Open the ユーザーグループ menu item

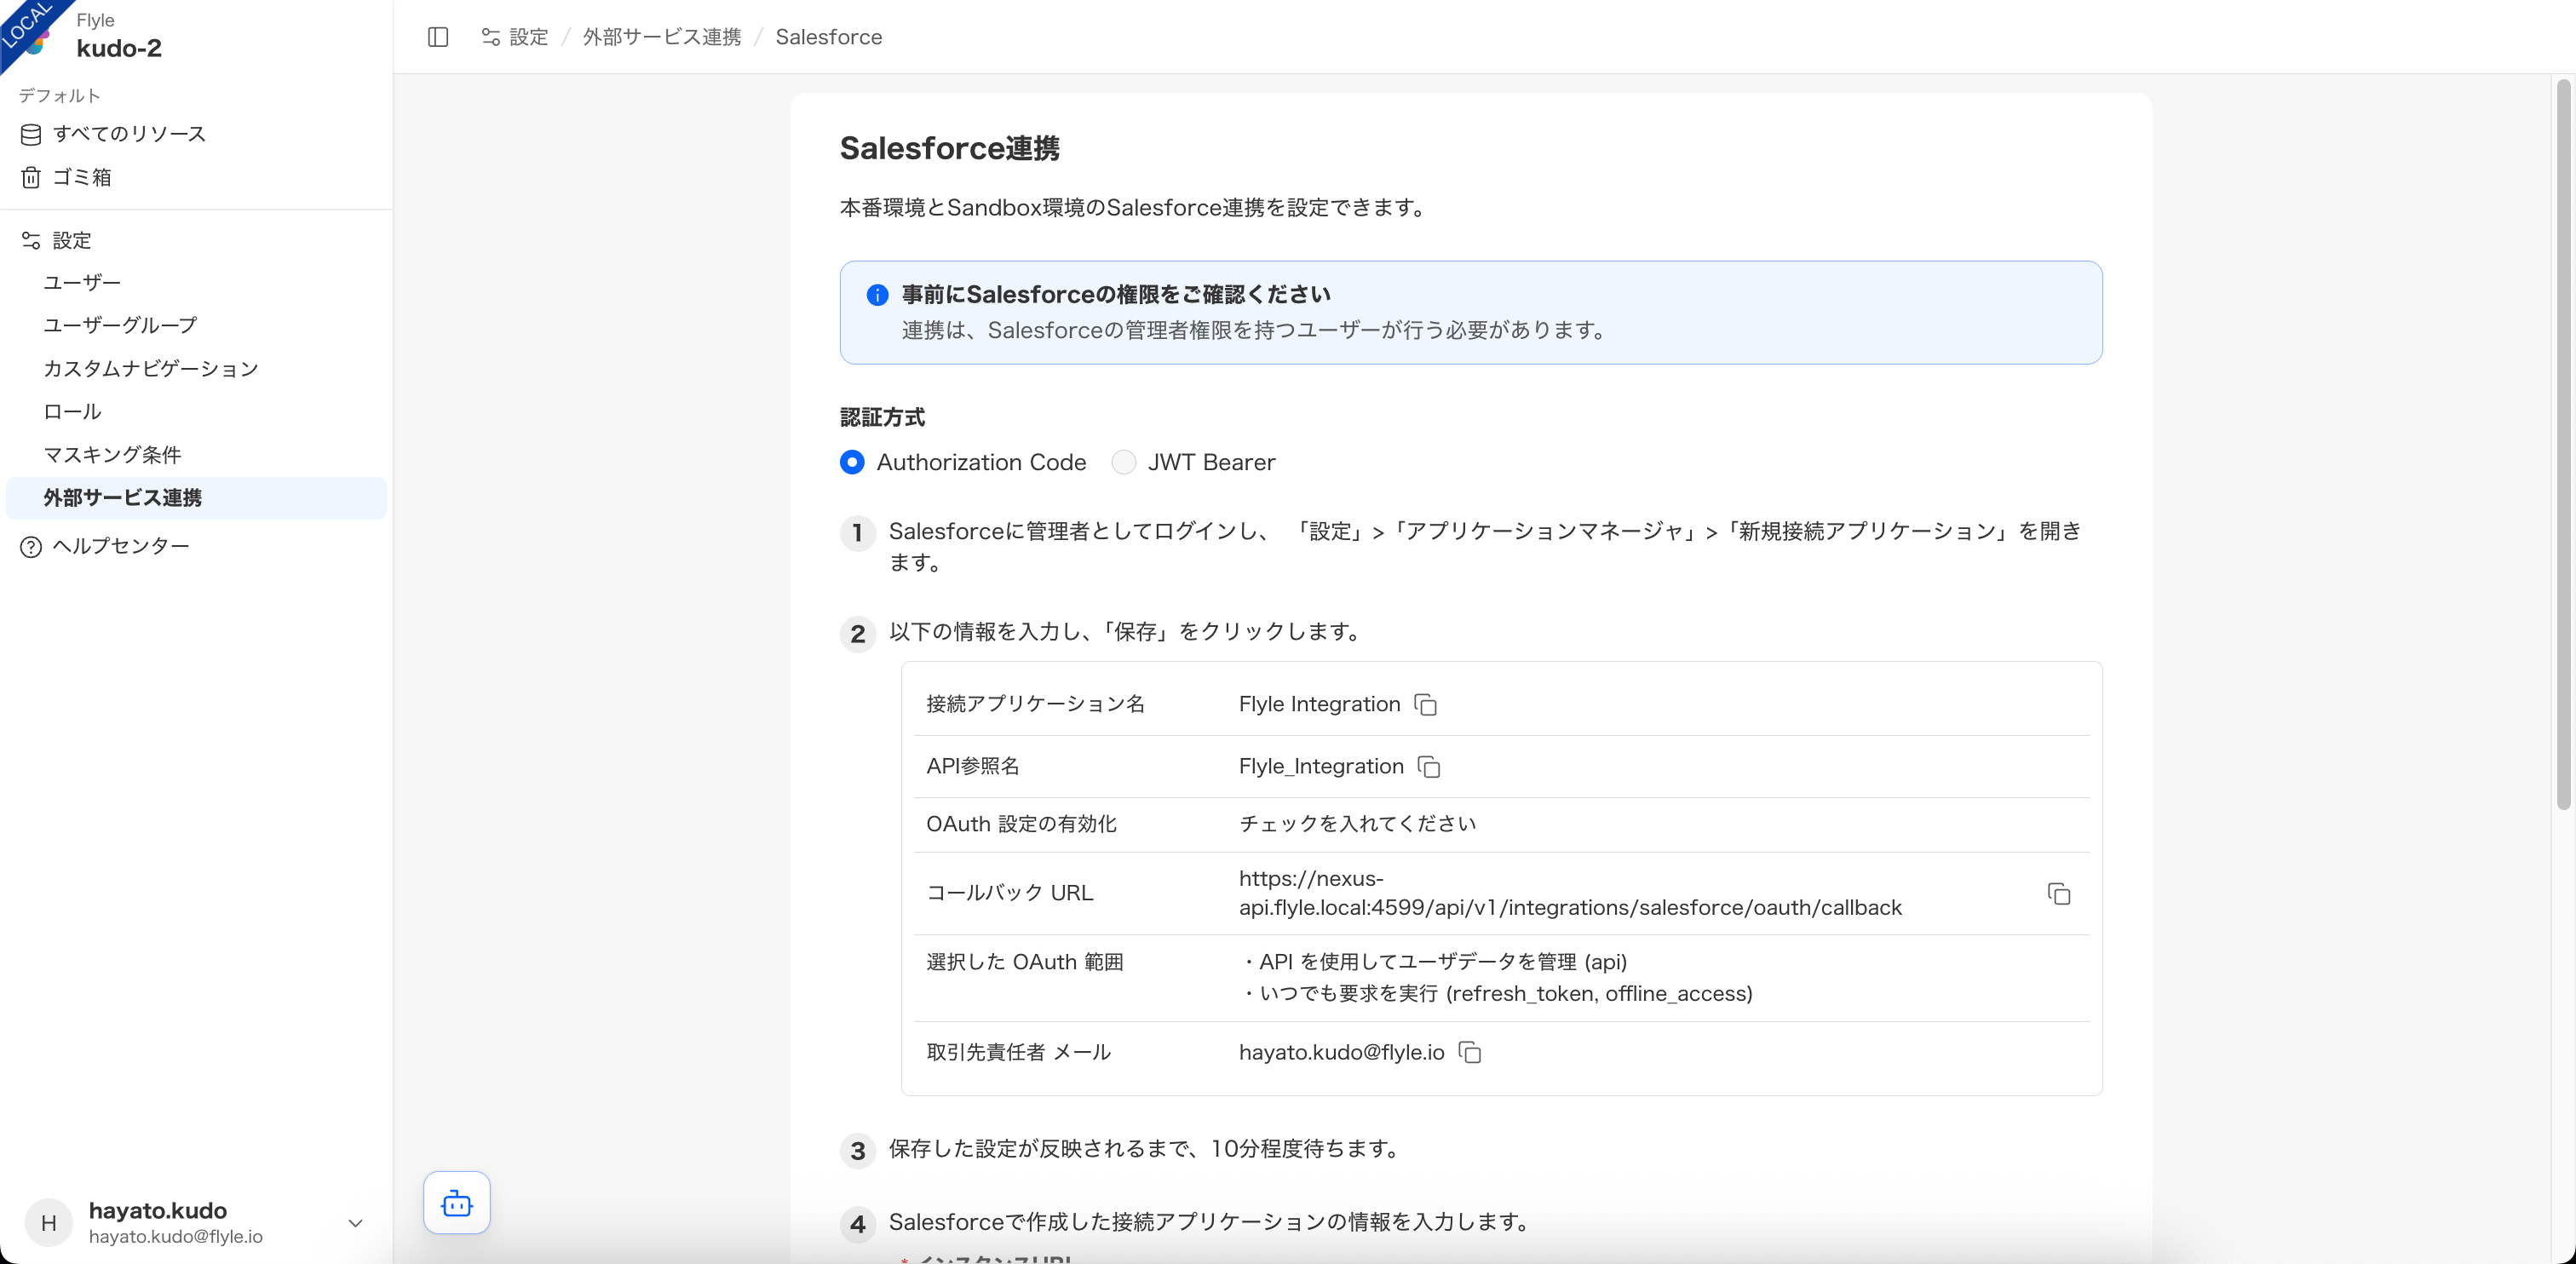click(120, 325)
